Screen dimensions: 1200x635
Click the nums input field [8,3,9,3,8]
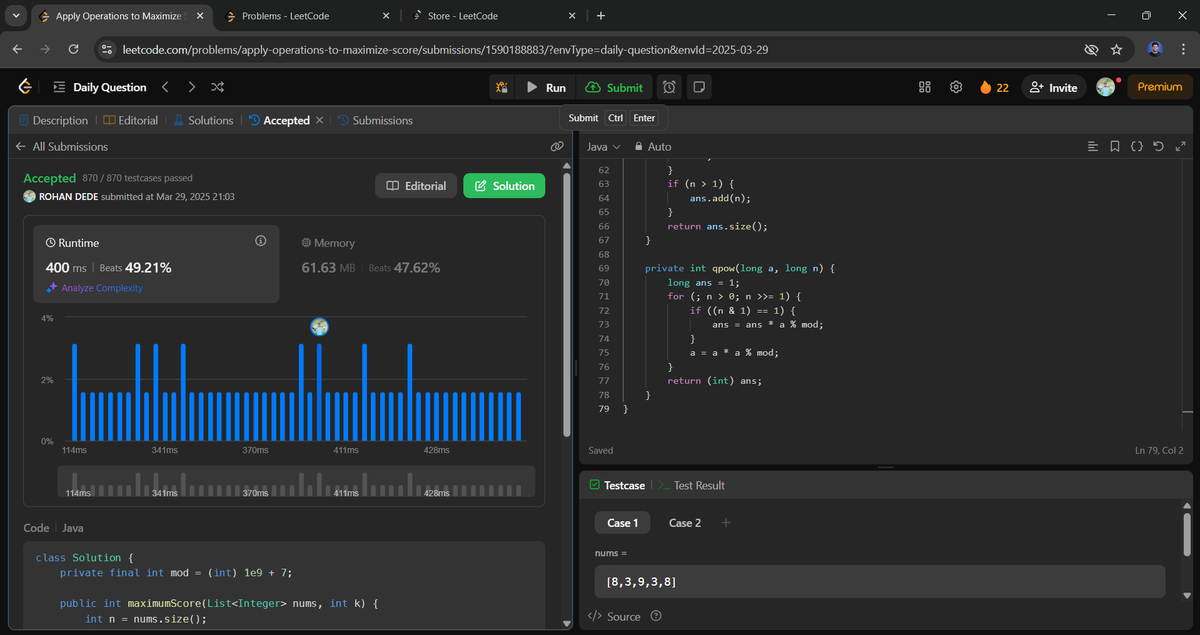click(x=879, y=581)
